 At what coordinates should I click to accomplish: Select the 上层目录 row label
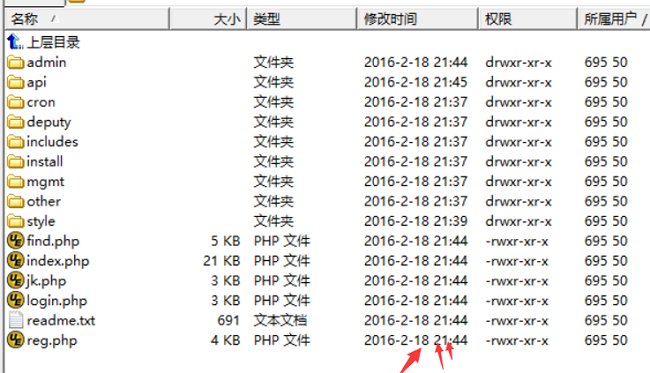tap(53, 42)
